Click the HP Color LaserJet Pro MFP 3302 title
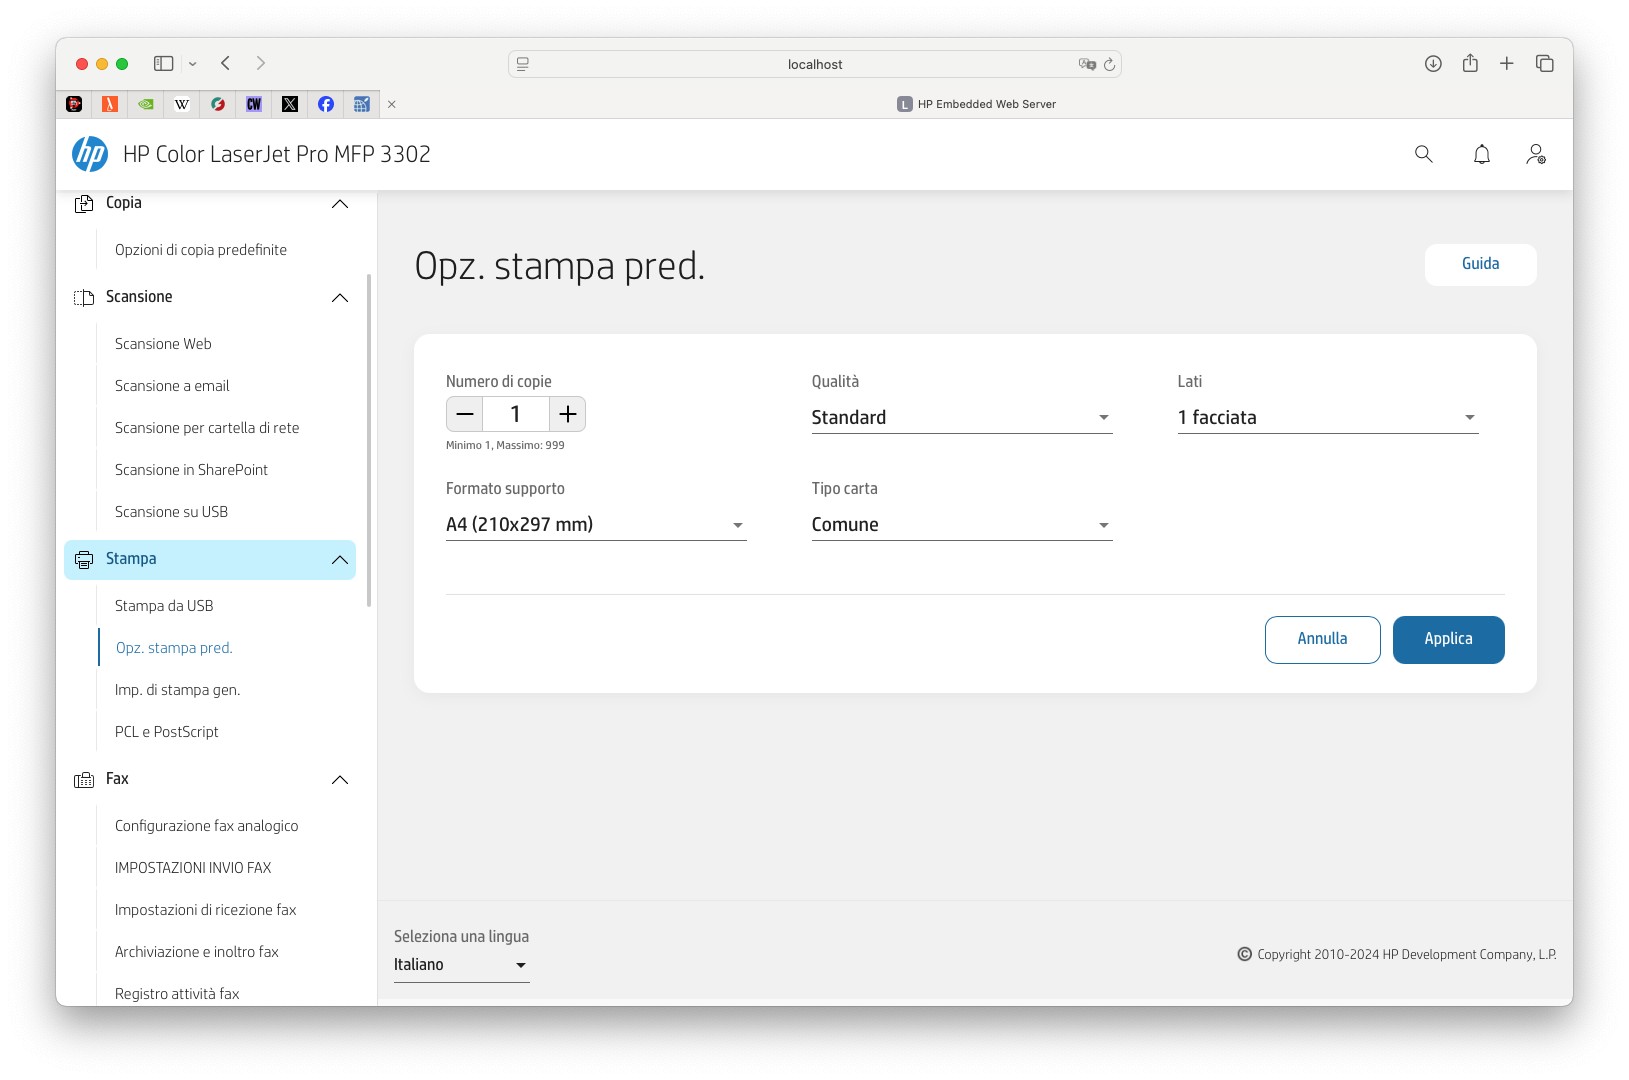This screenshot has width=1629, height=1080. coord(277,154)
